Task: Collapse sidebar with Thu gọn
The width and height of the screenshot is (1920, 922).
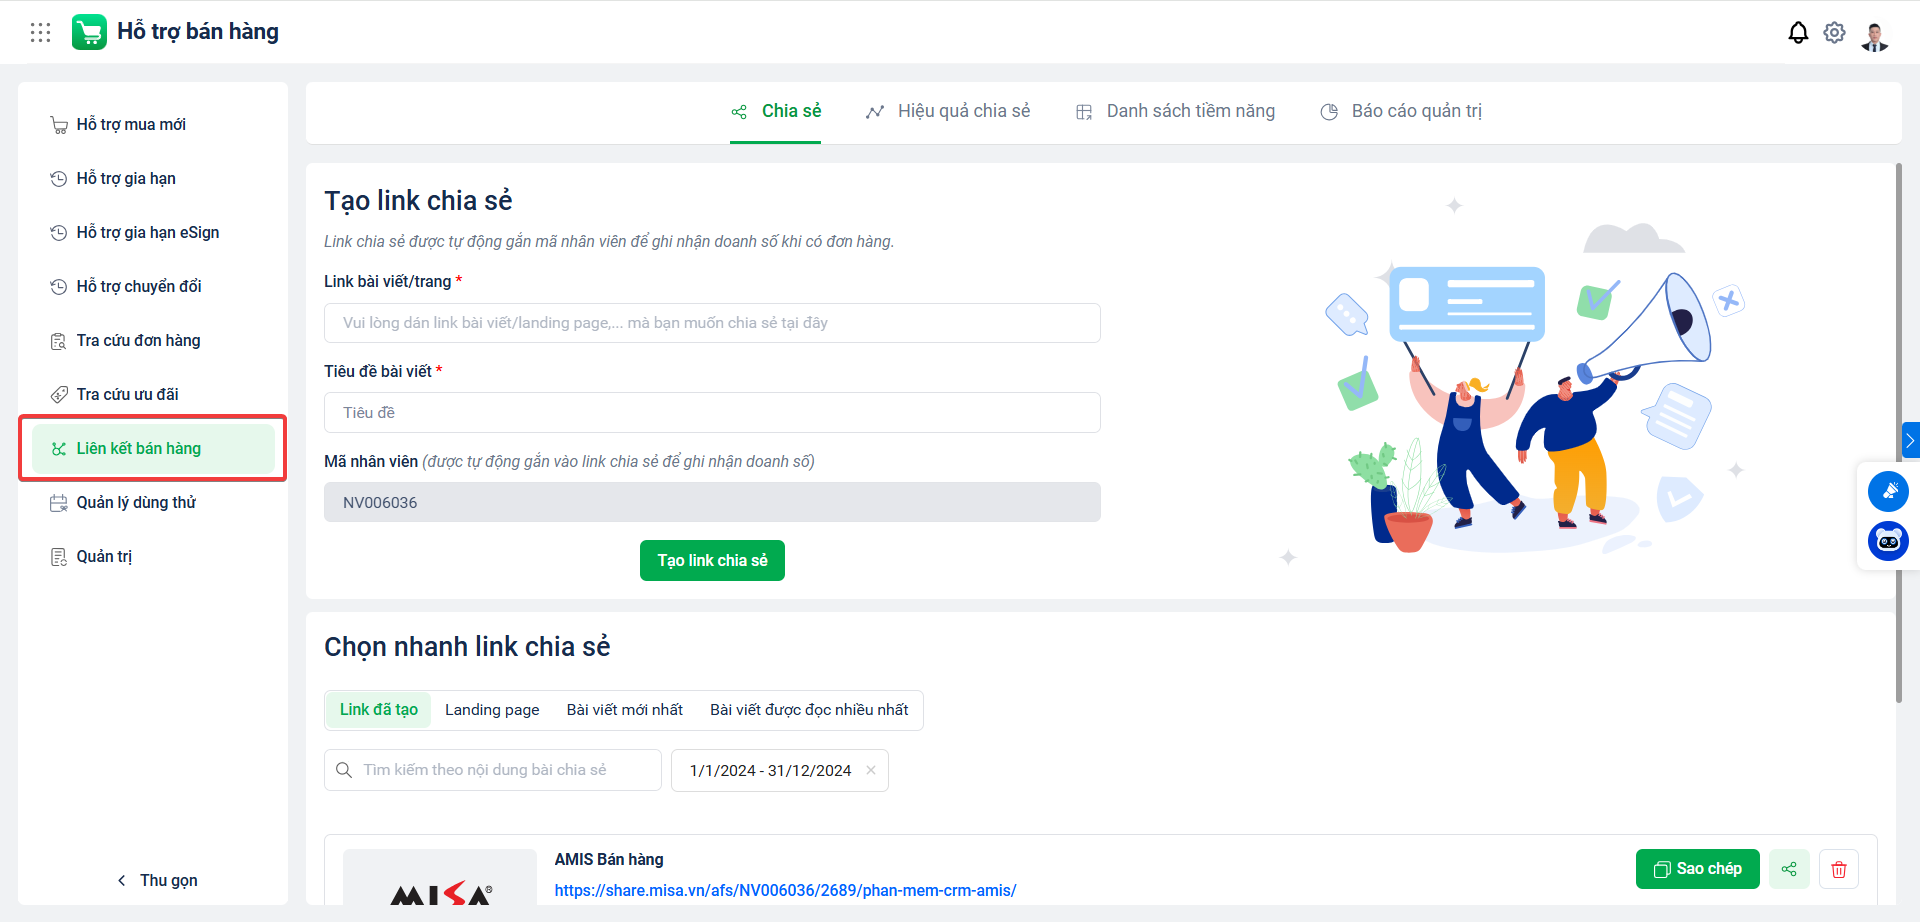Action: [x=157, y=880]
